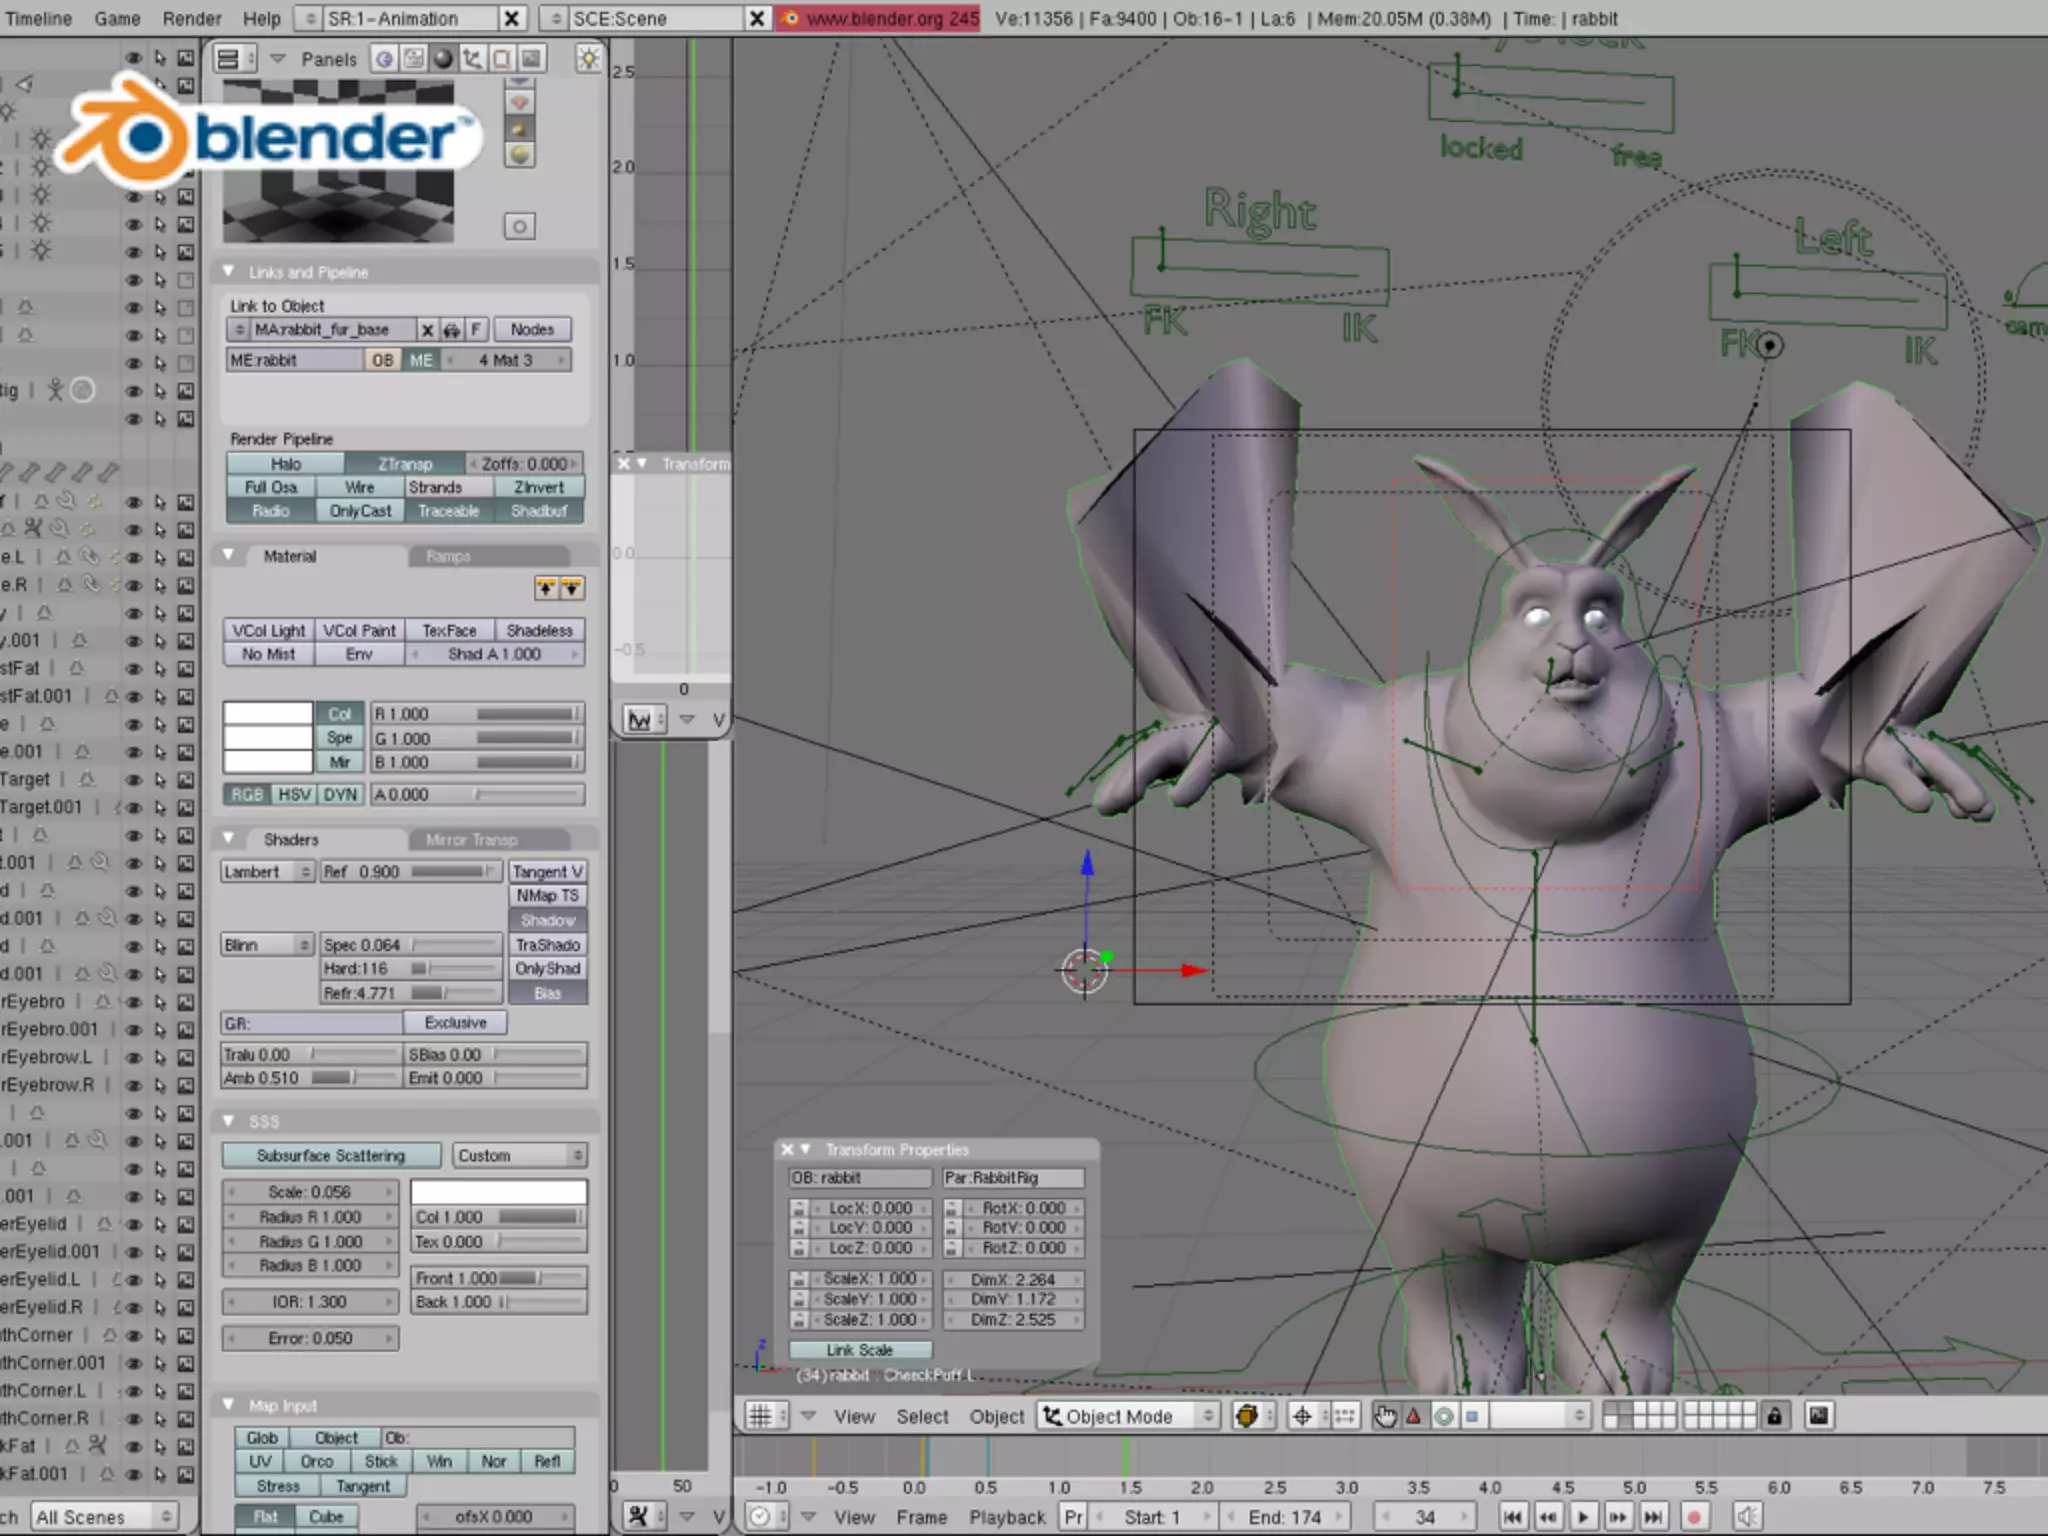Click auto-create material car icon
The image size is (2048, 1536).
click(452, 330)
